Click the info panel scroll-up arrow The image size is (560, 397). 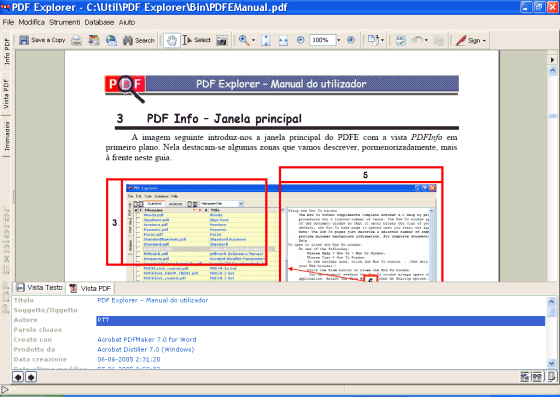pos(552,302)
